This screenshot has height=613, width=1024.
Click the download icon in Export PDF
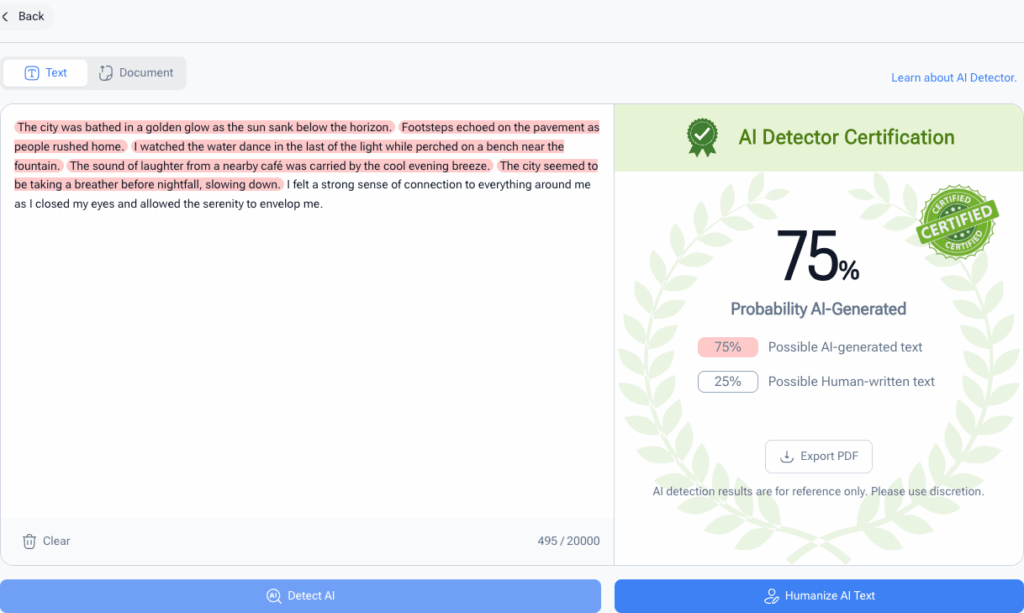click(x=787, y=456)
